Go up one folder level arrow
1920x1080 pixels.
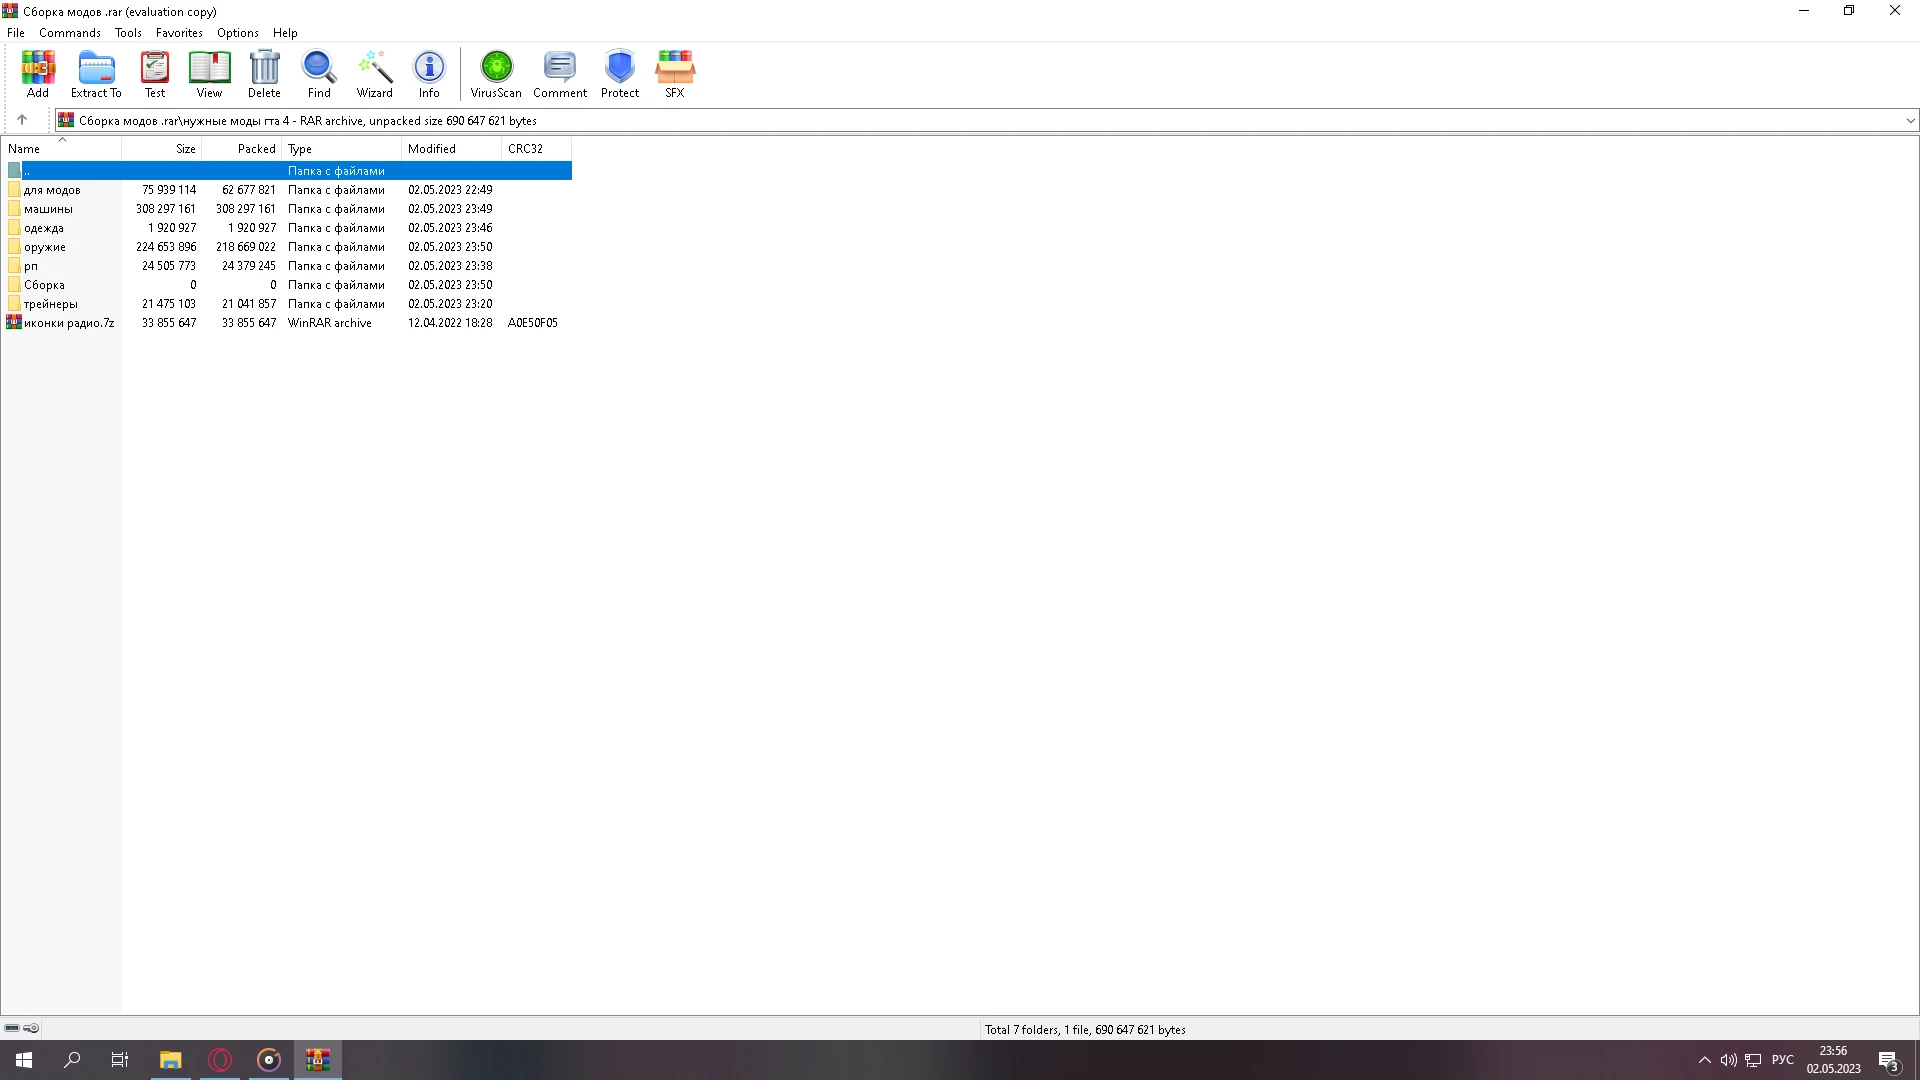tap(22, 120)
